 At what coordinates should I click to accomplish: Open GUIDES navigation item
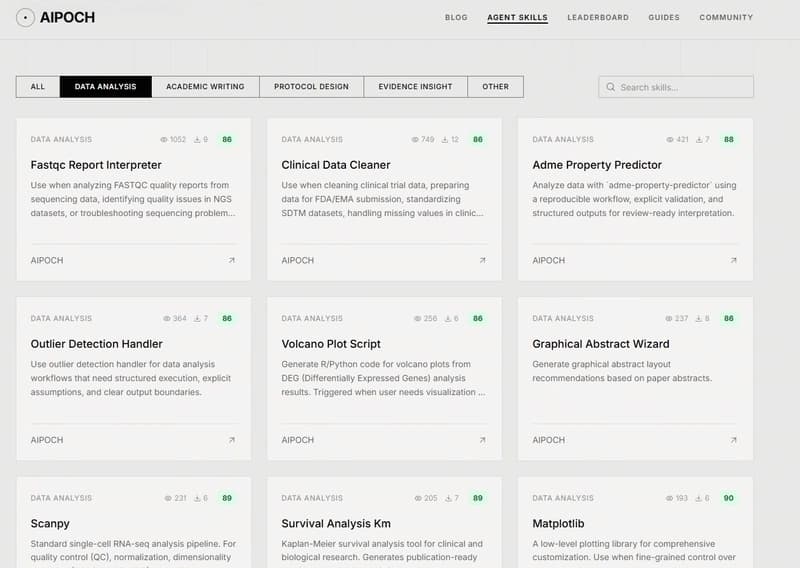point(664,17)
